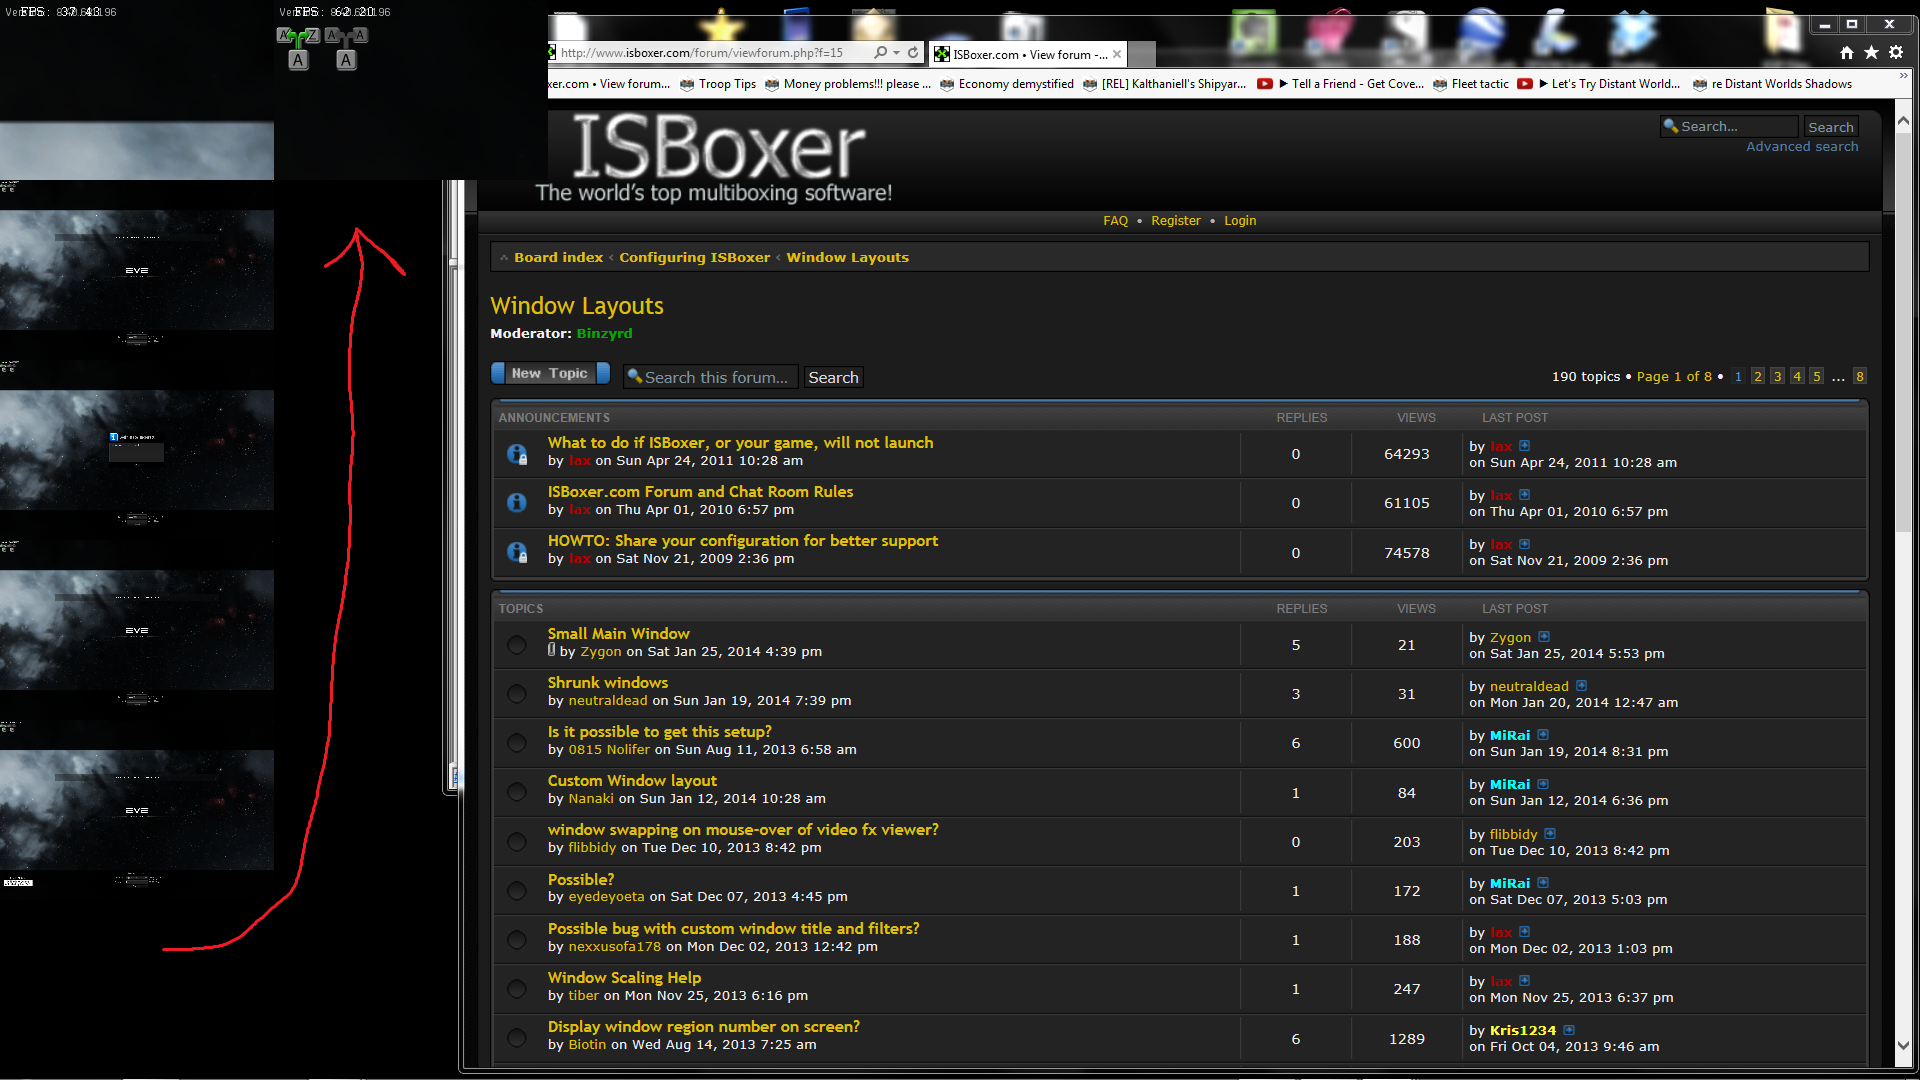The height and width of the screenshot is (1080, 1920).
Task: Open Let's Try Distant Worlds bookmark
Action: coord(1599,84)
